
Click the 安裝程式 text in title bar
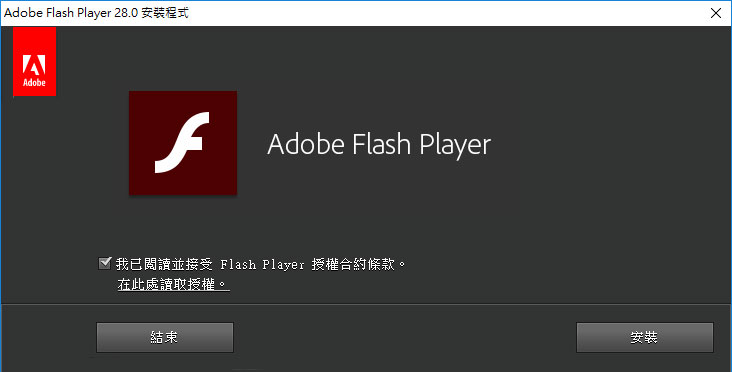[165, 13]
